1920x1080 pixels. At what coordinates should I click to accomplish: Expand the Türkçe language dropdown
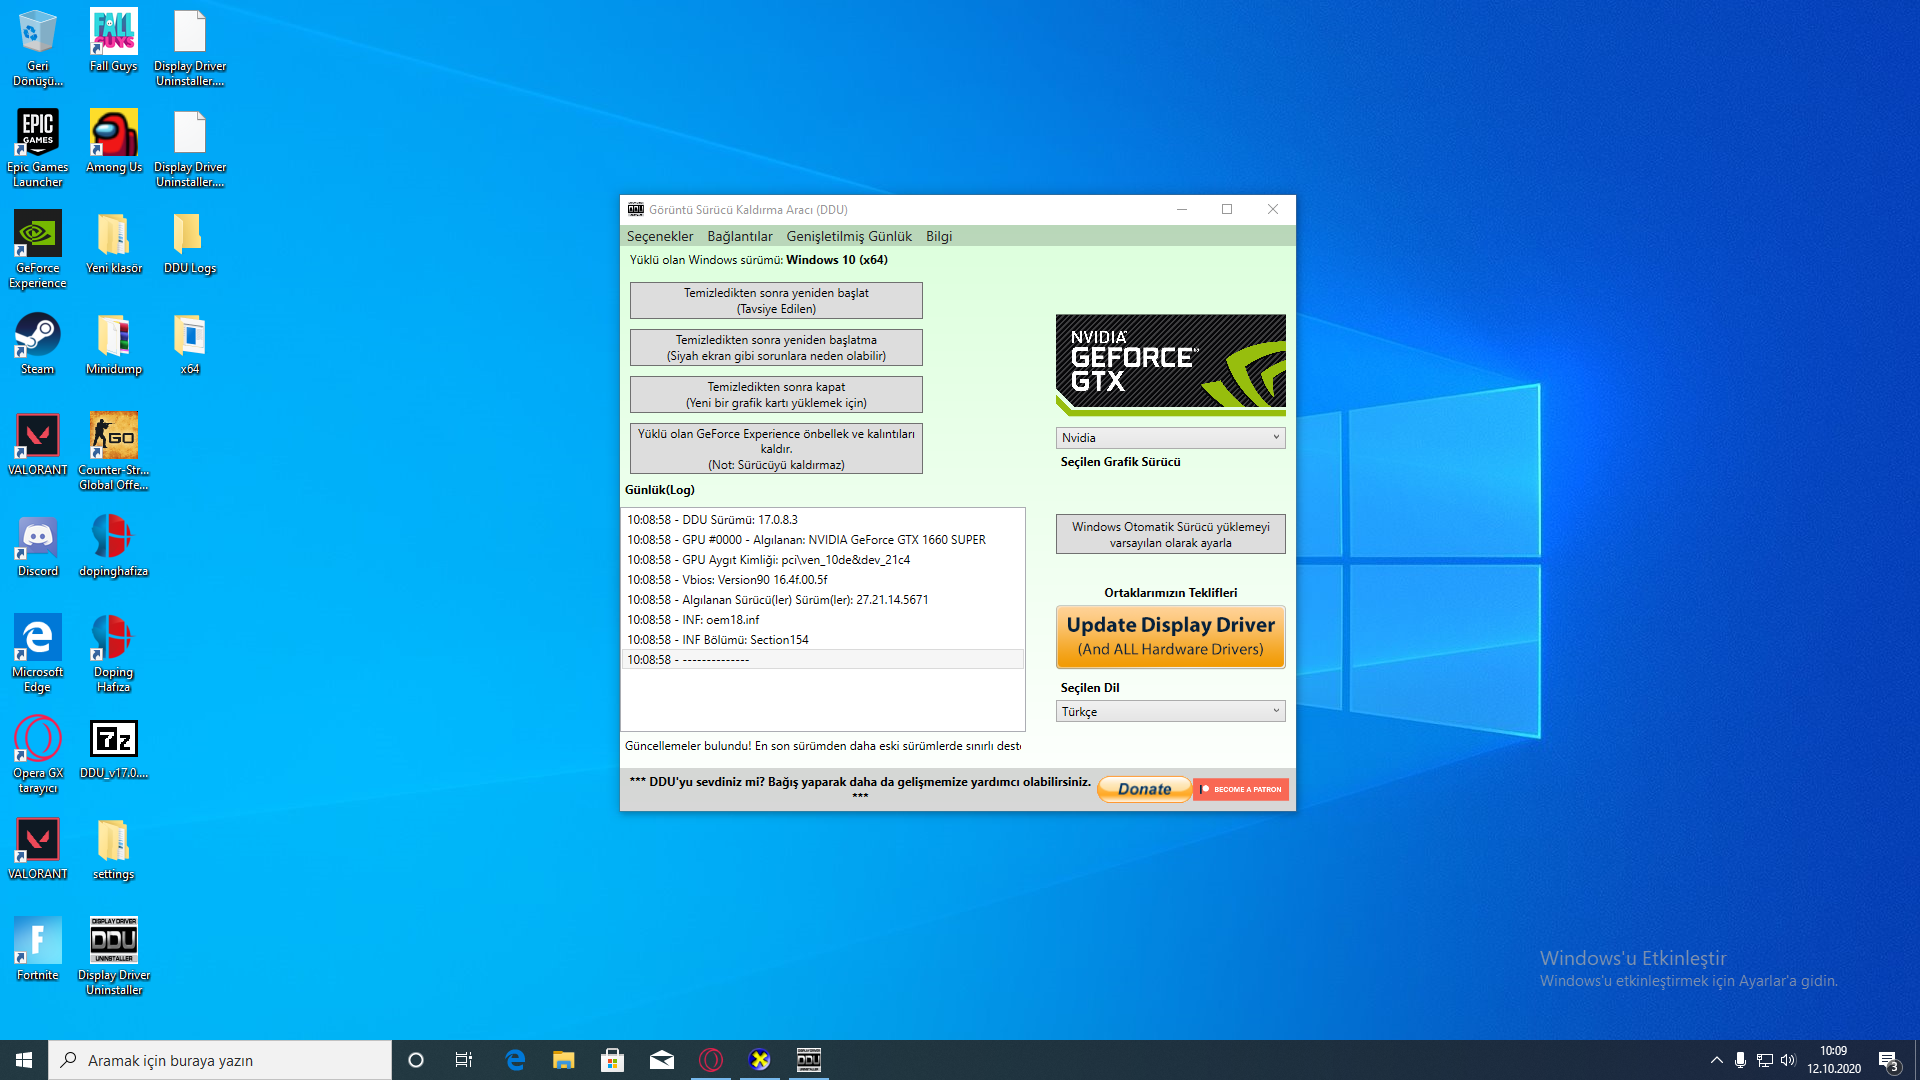(x=1170, y=712)
